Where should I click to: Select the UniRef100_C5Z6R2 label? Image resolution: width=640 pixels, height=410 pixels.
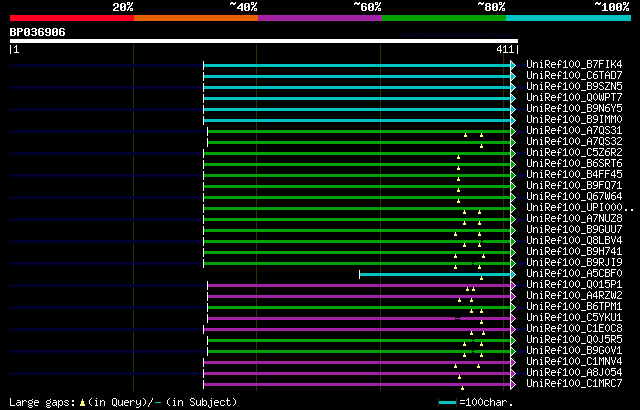tap(574, 153)
